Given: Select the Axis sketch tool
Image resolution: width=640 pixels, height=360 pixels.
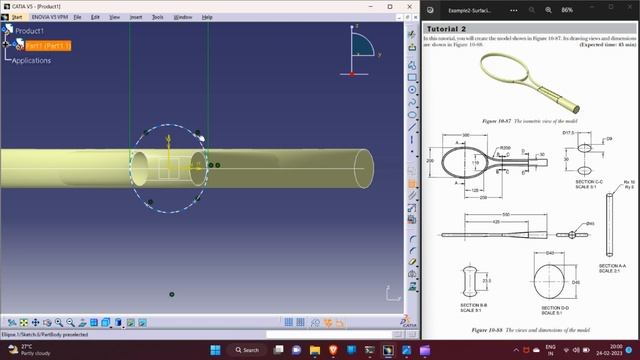Looking at the screenshot, I should (x=412, y=140).
